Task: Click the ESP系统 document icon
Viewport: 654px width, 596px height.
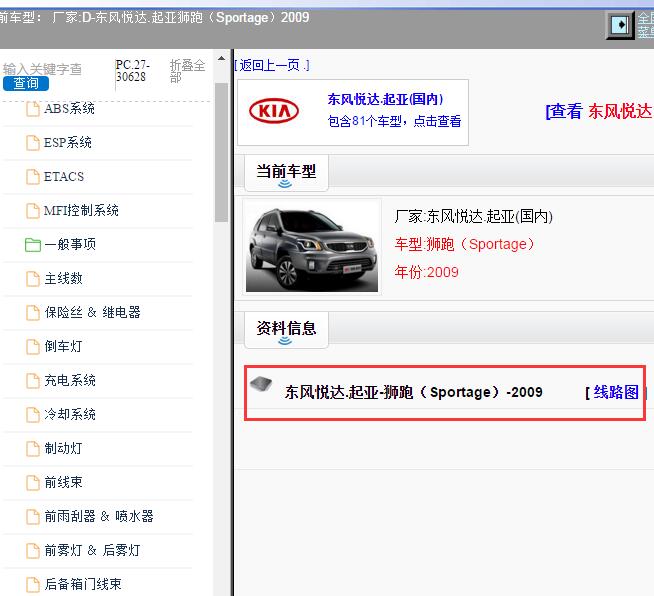Action: [x=33, y=143]
